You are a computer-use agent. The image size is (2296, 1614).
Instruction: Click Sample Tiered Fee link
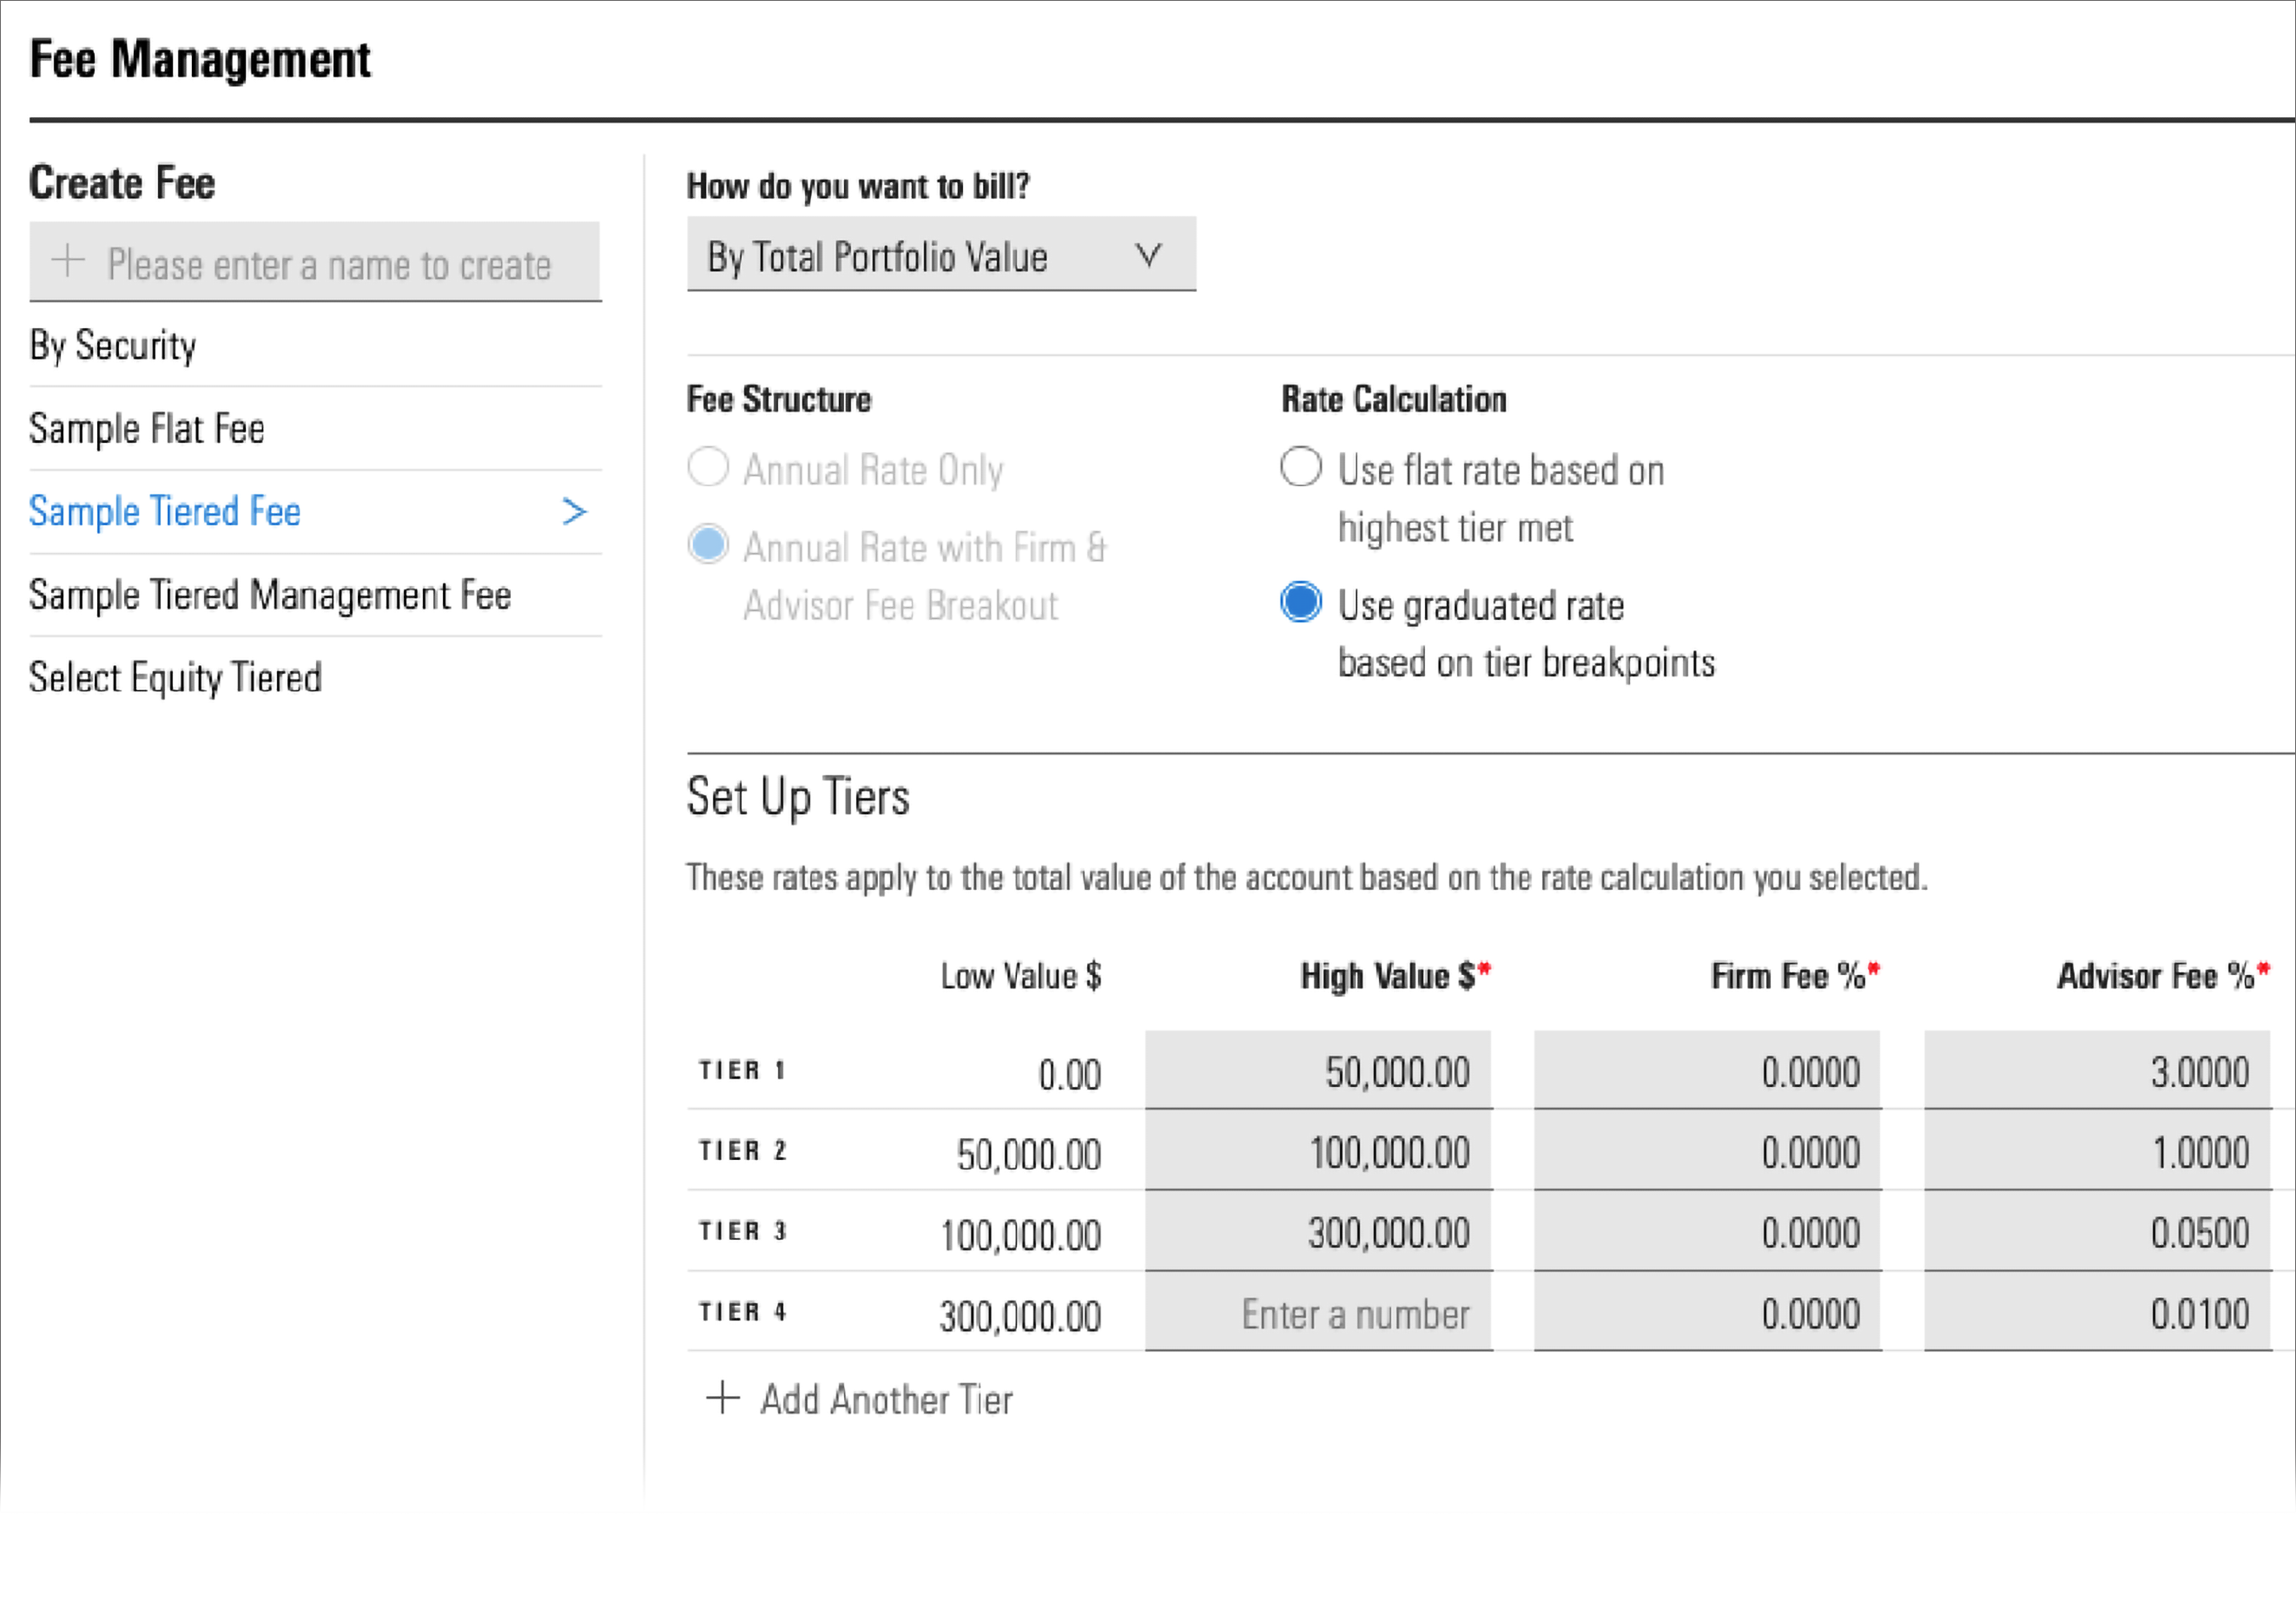click(x=165, y=512)
